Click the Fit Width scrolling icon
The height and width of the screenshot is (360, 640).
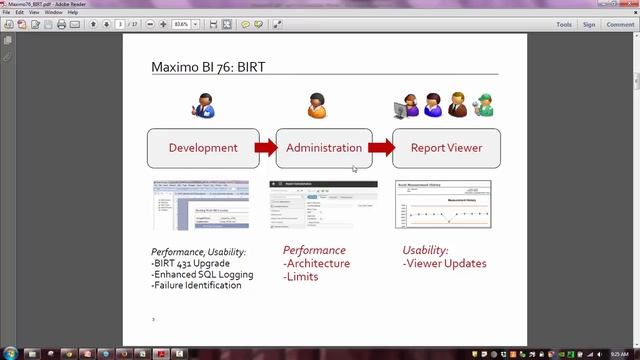click(x=213, y=24)
